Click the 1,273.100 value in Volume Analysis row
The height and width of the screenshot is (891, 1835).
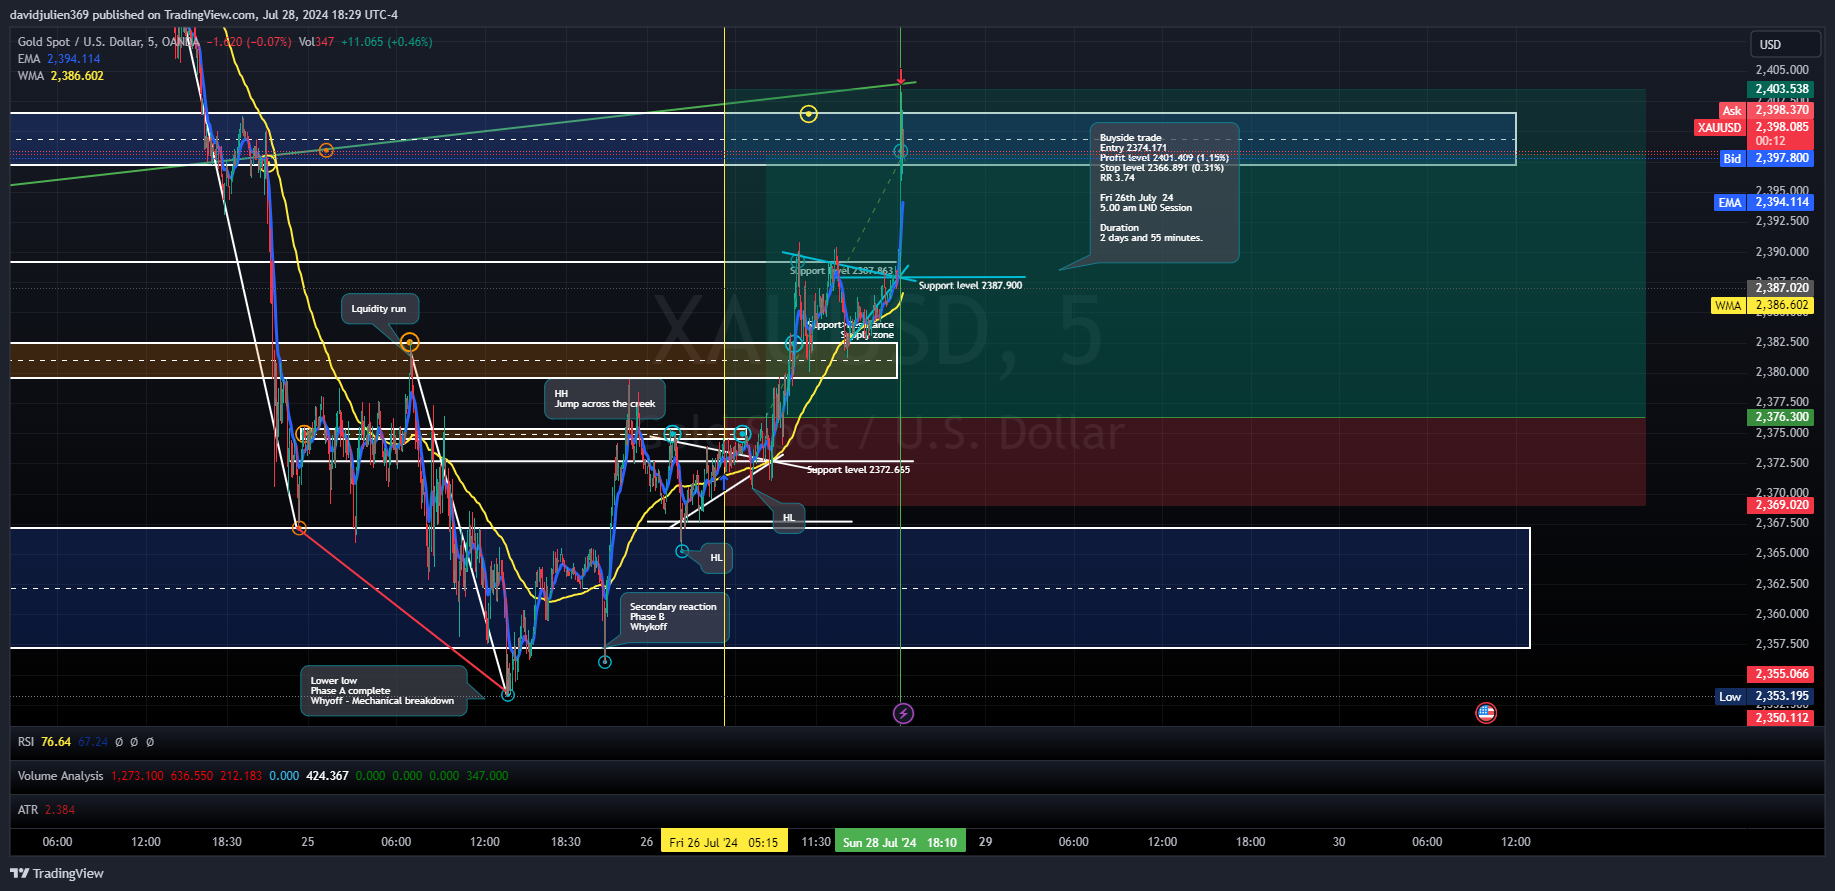[x=137, y=776]
